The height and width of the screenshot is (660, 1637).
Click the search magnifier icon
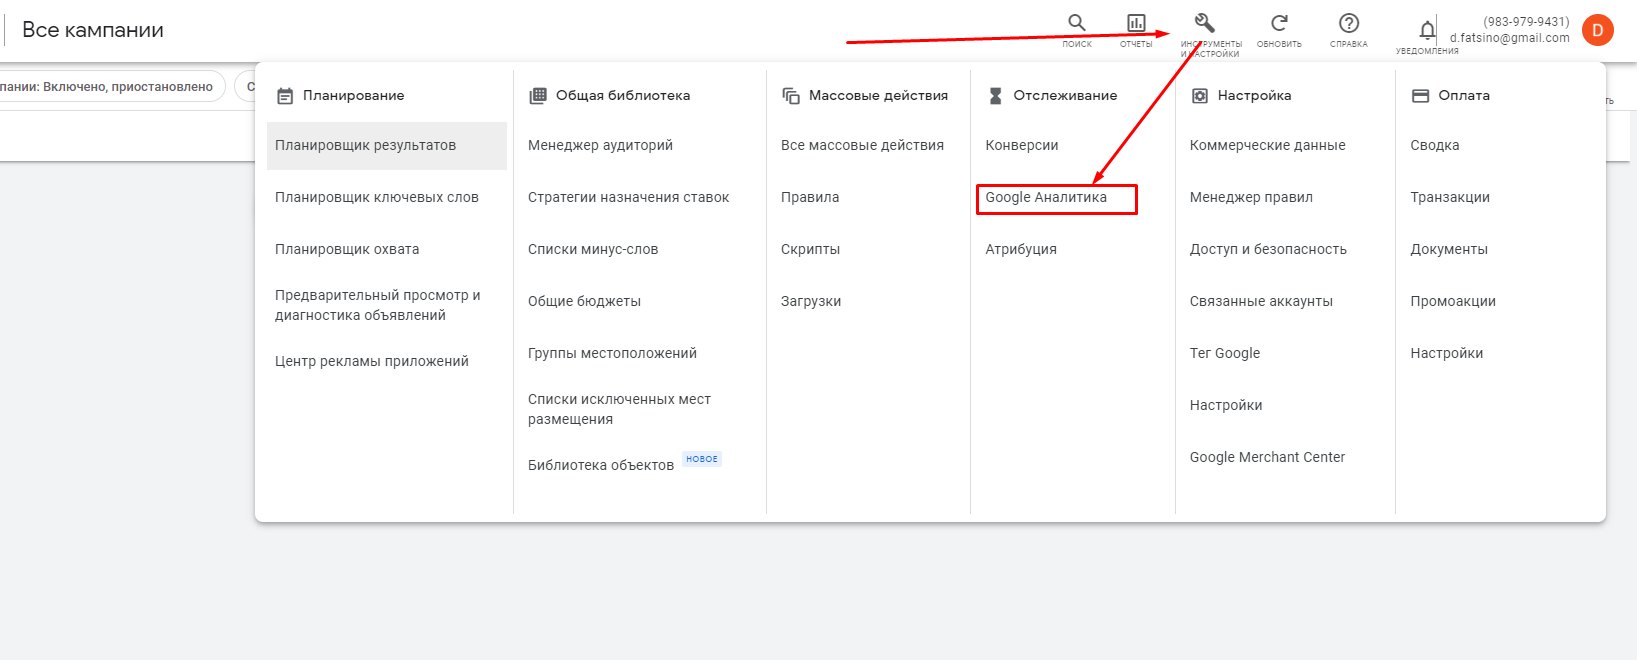coord(1076,24)
